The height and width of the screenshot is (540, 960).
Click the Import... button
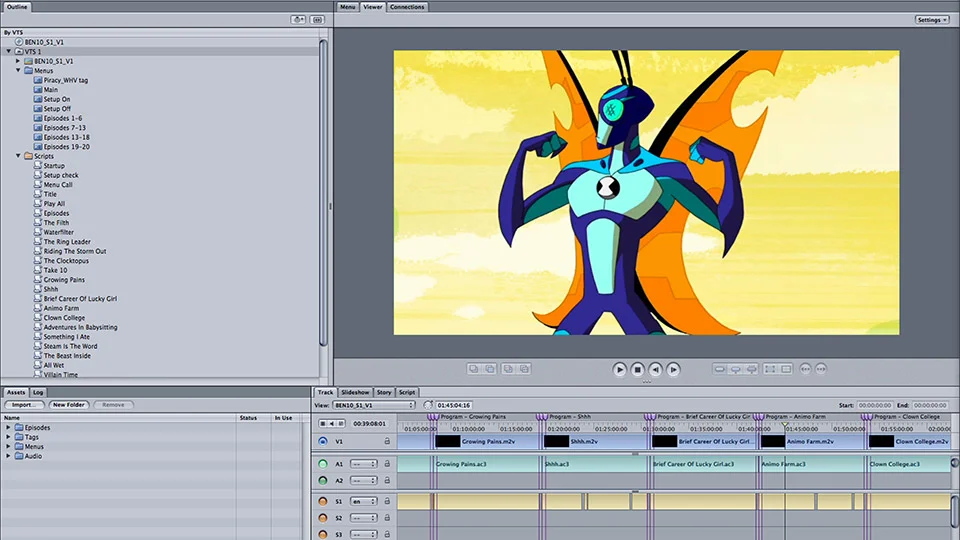pos(24,405)
